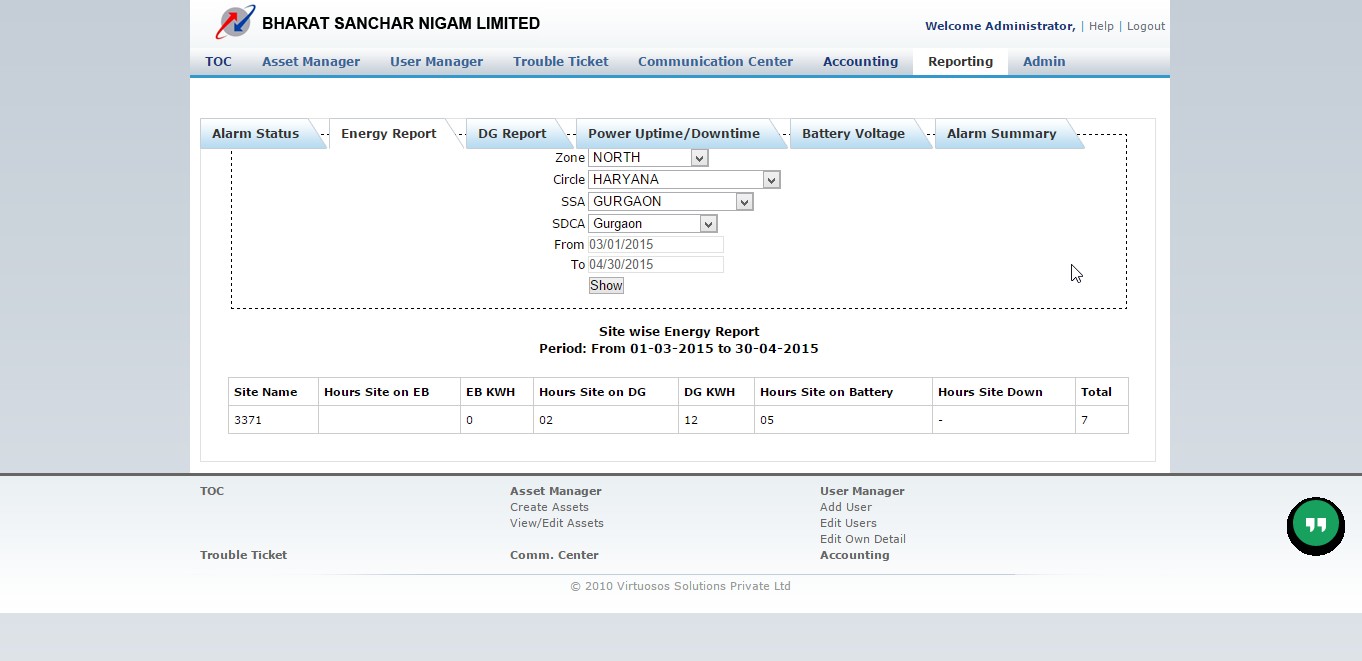
Task: Open the Trouble Ticket section
Action: click(560, 61)
